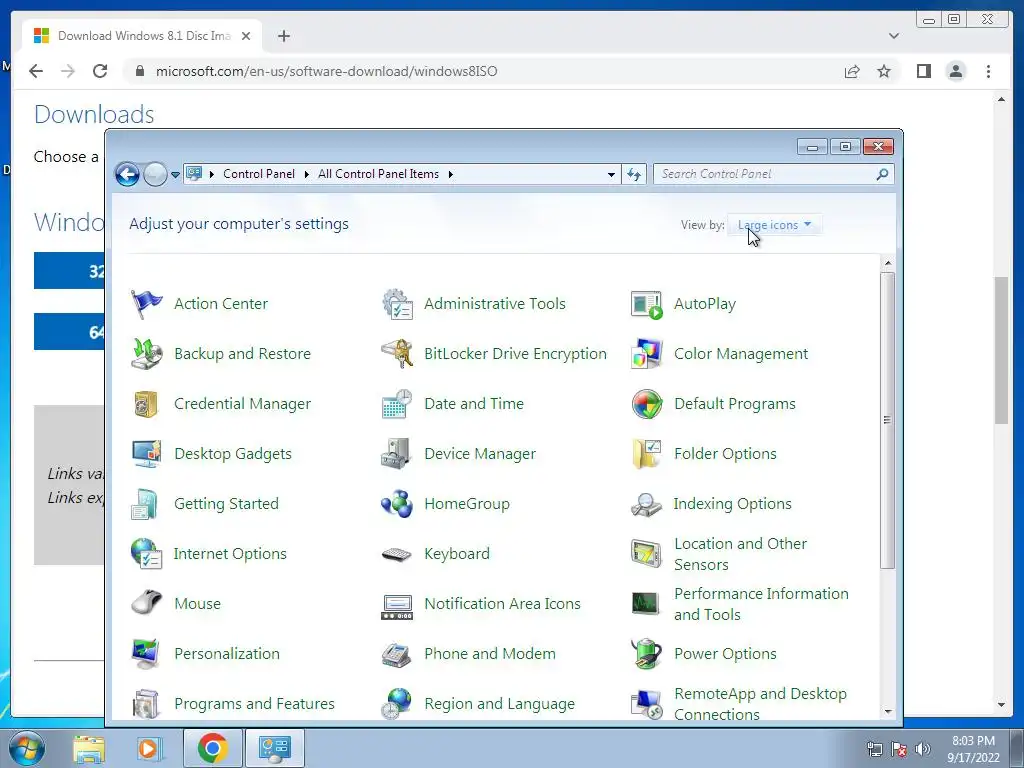
Task: Open the AutoPlay icon
Action: (647, 304)
